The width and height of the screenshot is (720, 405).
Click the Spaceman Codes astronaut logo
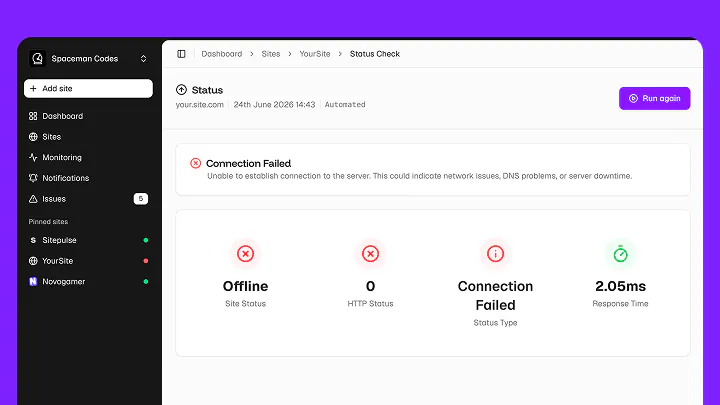click(37, 59)
